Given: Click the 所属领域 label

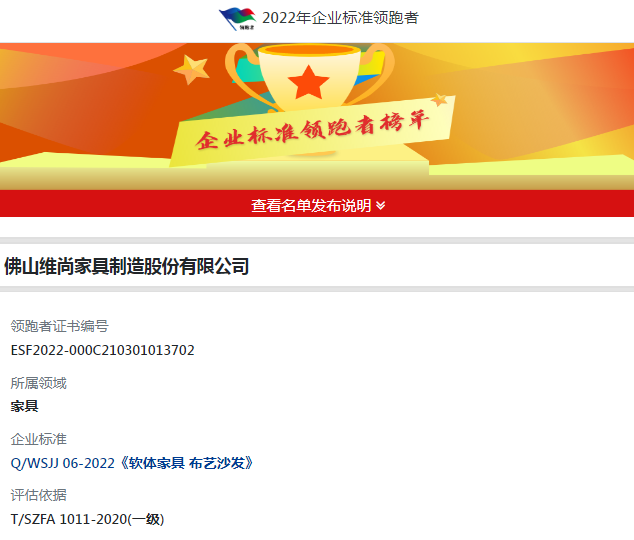Looking at the screenshot, I should (38, 383).
